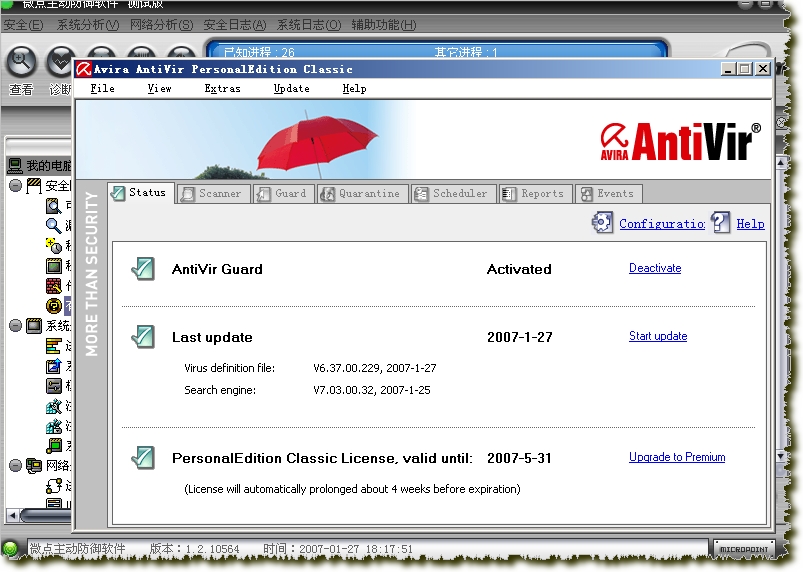This screenshot has height=572, width=803.
Task: Open 安全日志(A) menu in Micropoint window
Action: point(235,25)
